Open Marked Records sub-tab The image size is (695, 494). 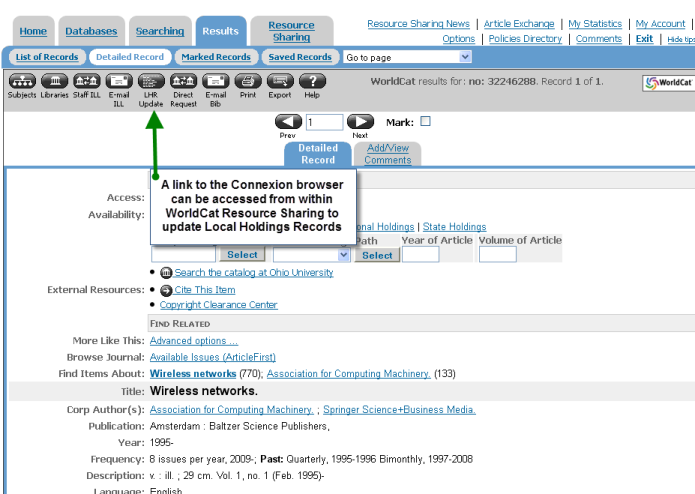tap(216, 57)
